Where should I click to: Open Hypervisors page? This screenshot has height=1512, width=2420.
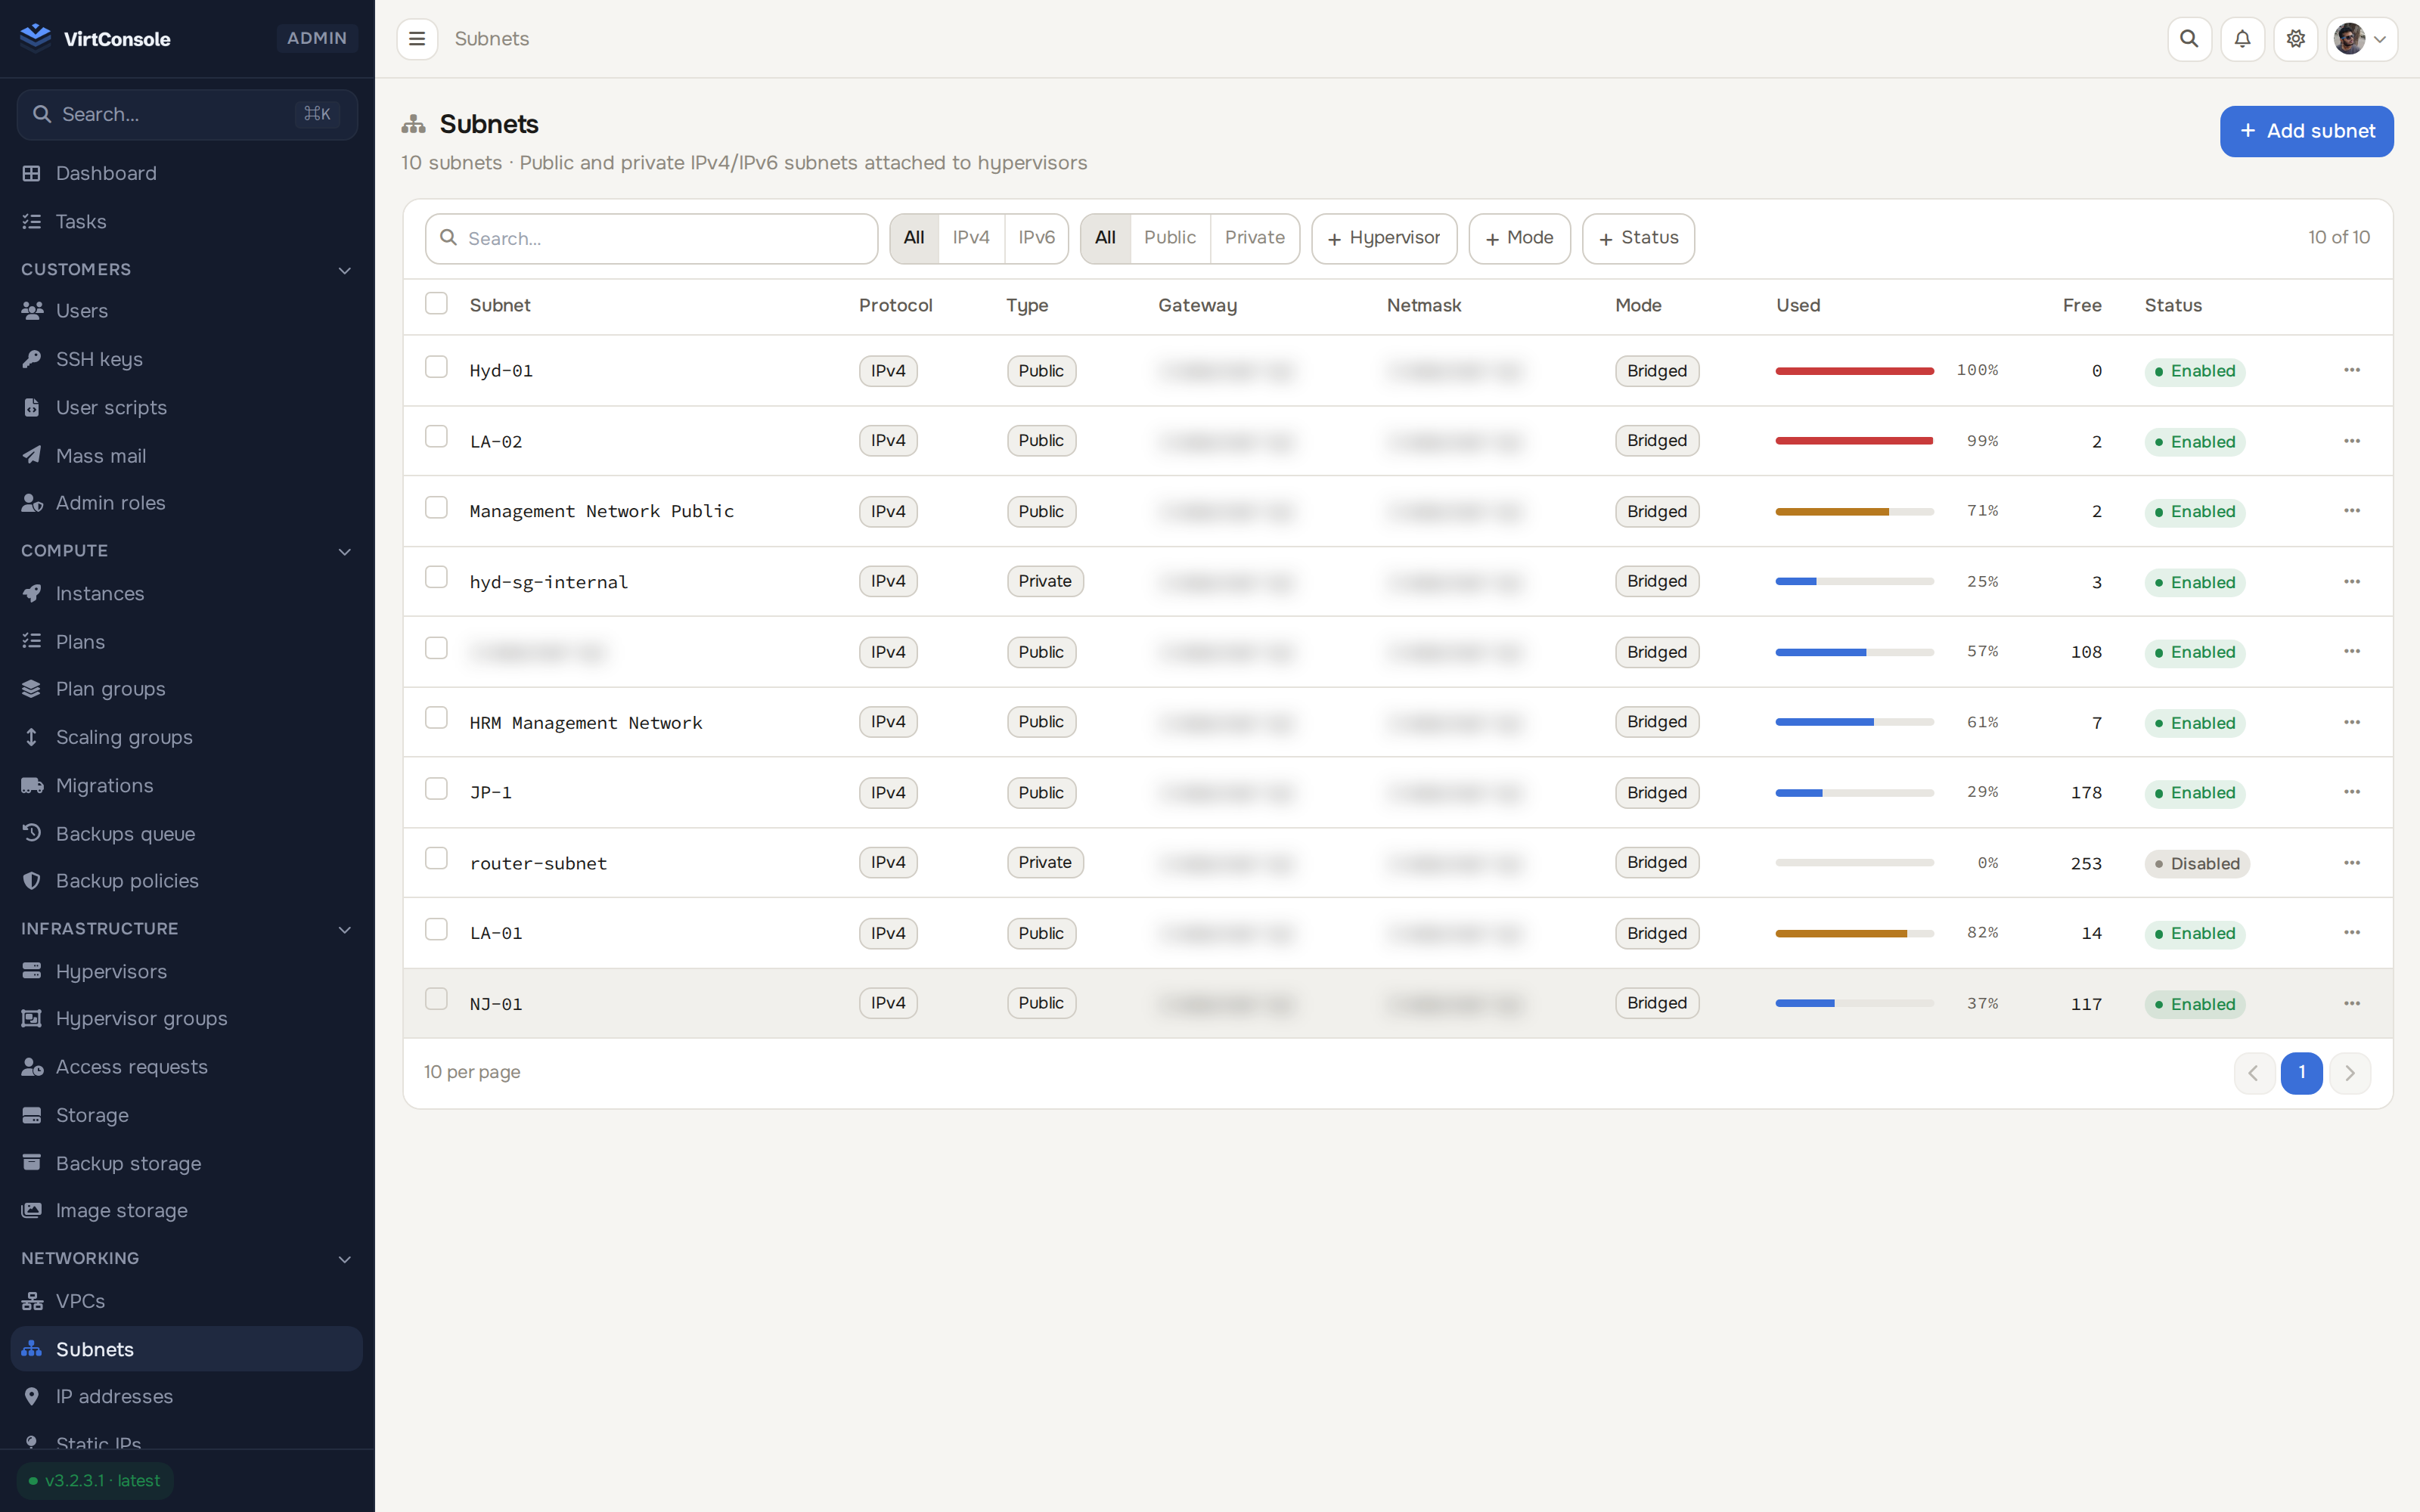click(x=187, y=971)
